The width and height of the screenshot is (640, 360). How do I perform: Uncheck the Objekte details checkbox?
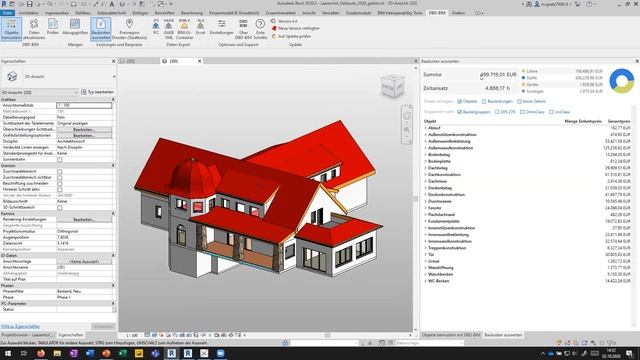tap(460, 101)
